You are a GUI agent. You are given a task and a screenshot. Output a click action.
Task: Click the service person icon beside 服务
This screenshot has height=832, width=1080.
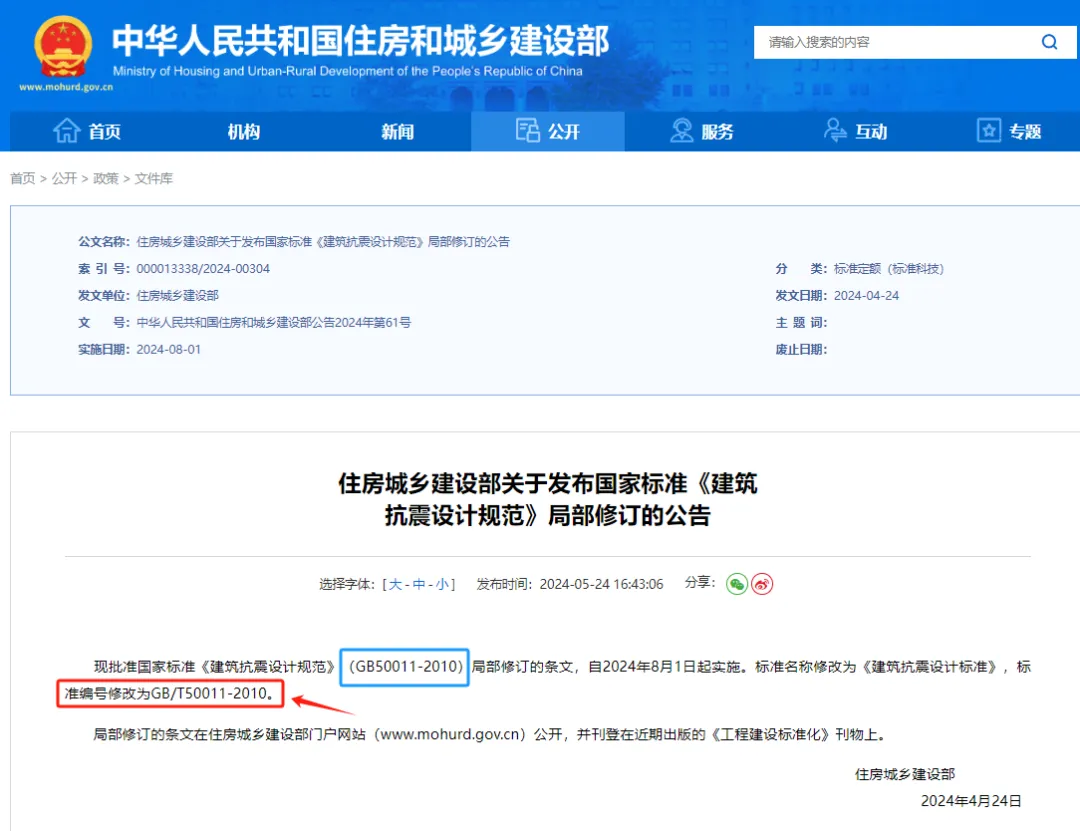[681, 130]
